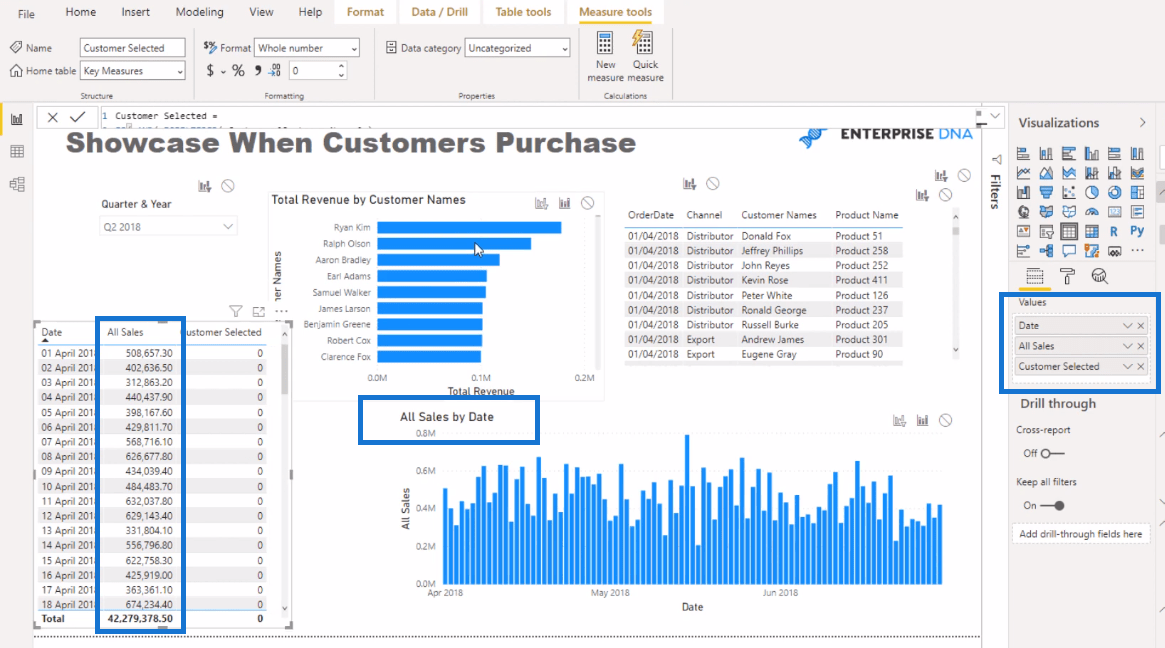Open the filter icon on the table visual
1165x648 pixels.
(236, 311)
